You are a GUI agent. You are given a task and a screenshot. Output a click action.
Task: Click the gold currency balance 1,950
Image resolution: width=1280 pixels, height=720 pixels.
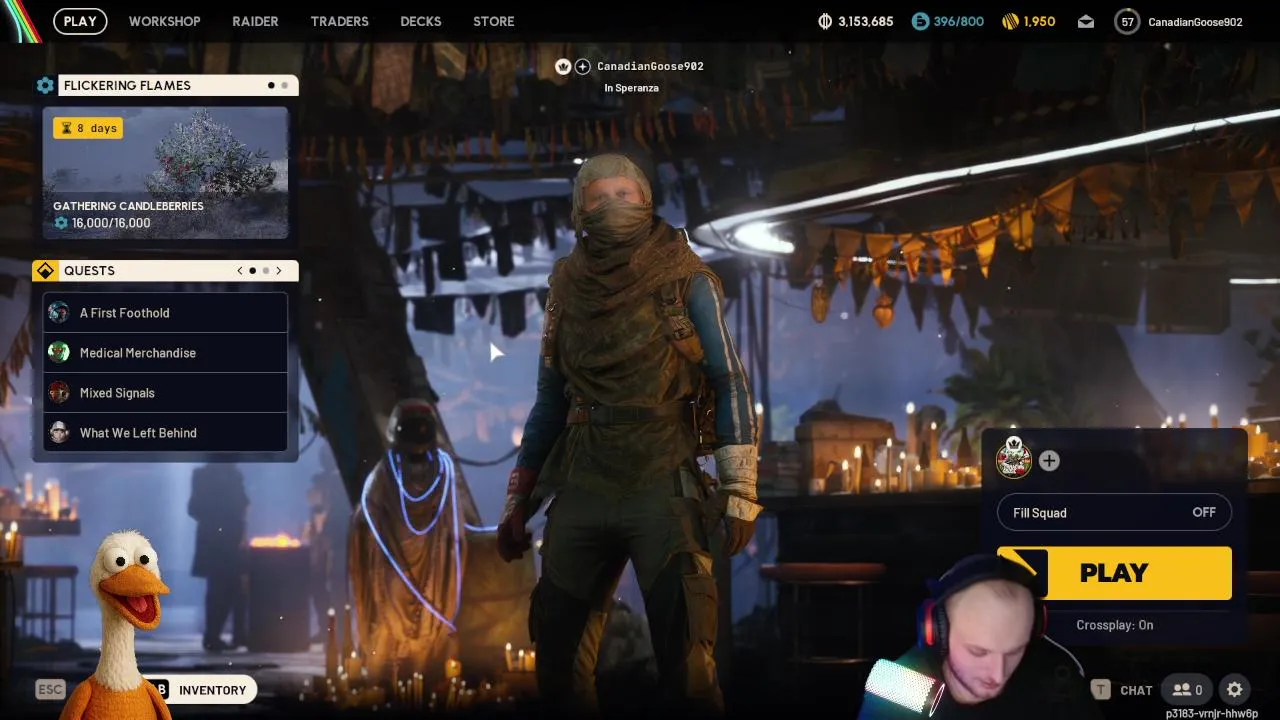click(x=1028, y=21)
